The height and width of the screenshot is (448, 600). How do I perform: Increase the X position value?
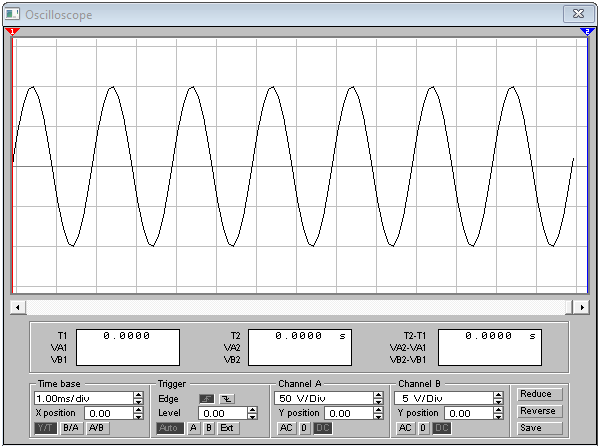(139, 410)
